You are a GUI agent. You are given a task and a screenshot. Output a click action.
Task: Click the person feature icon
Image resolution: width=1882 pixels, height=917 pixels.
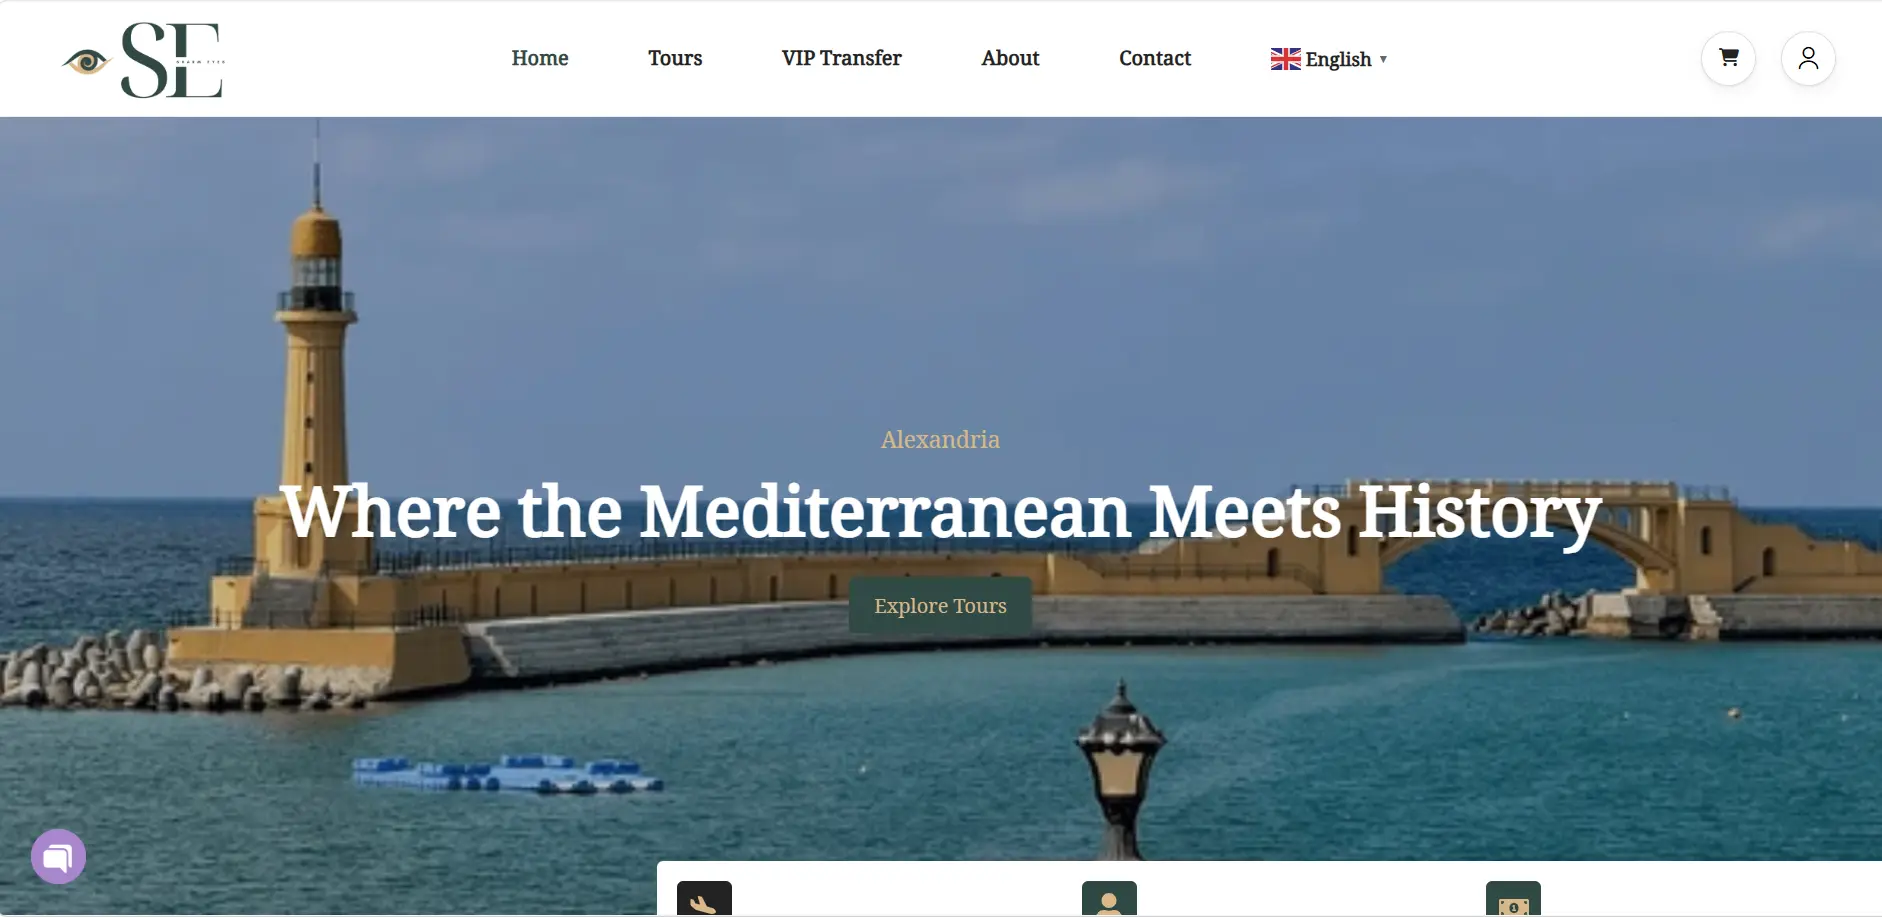pos(1109,898)
